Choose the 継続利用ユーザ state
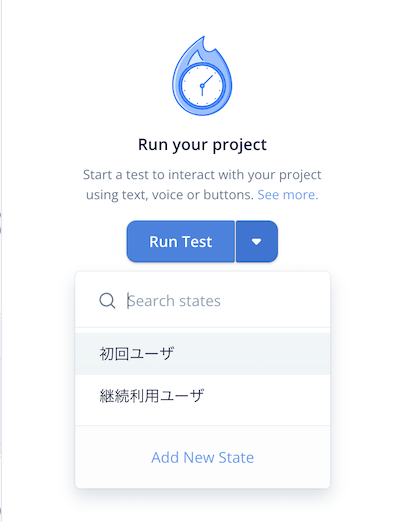 tap(203, 396)
